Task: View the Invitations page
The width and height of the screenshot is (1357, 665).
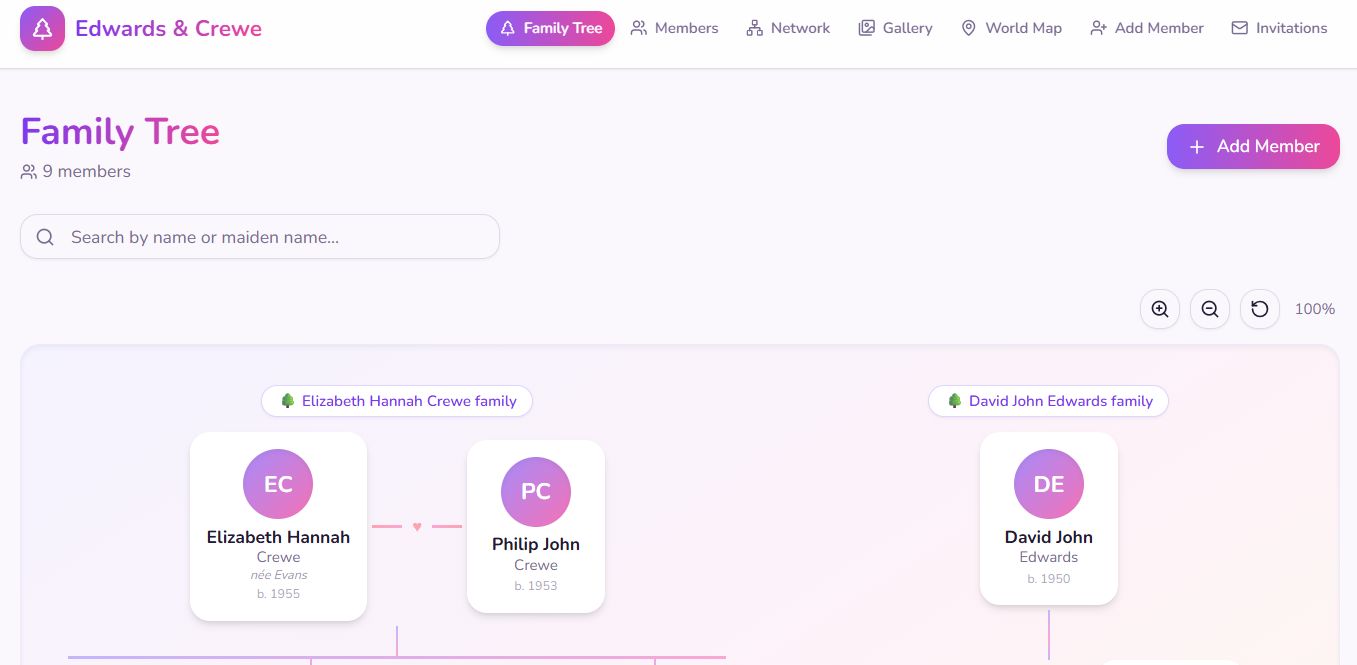Action: 1279,28
